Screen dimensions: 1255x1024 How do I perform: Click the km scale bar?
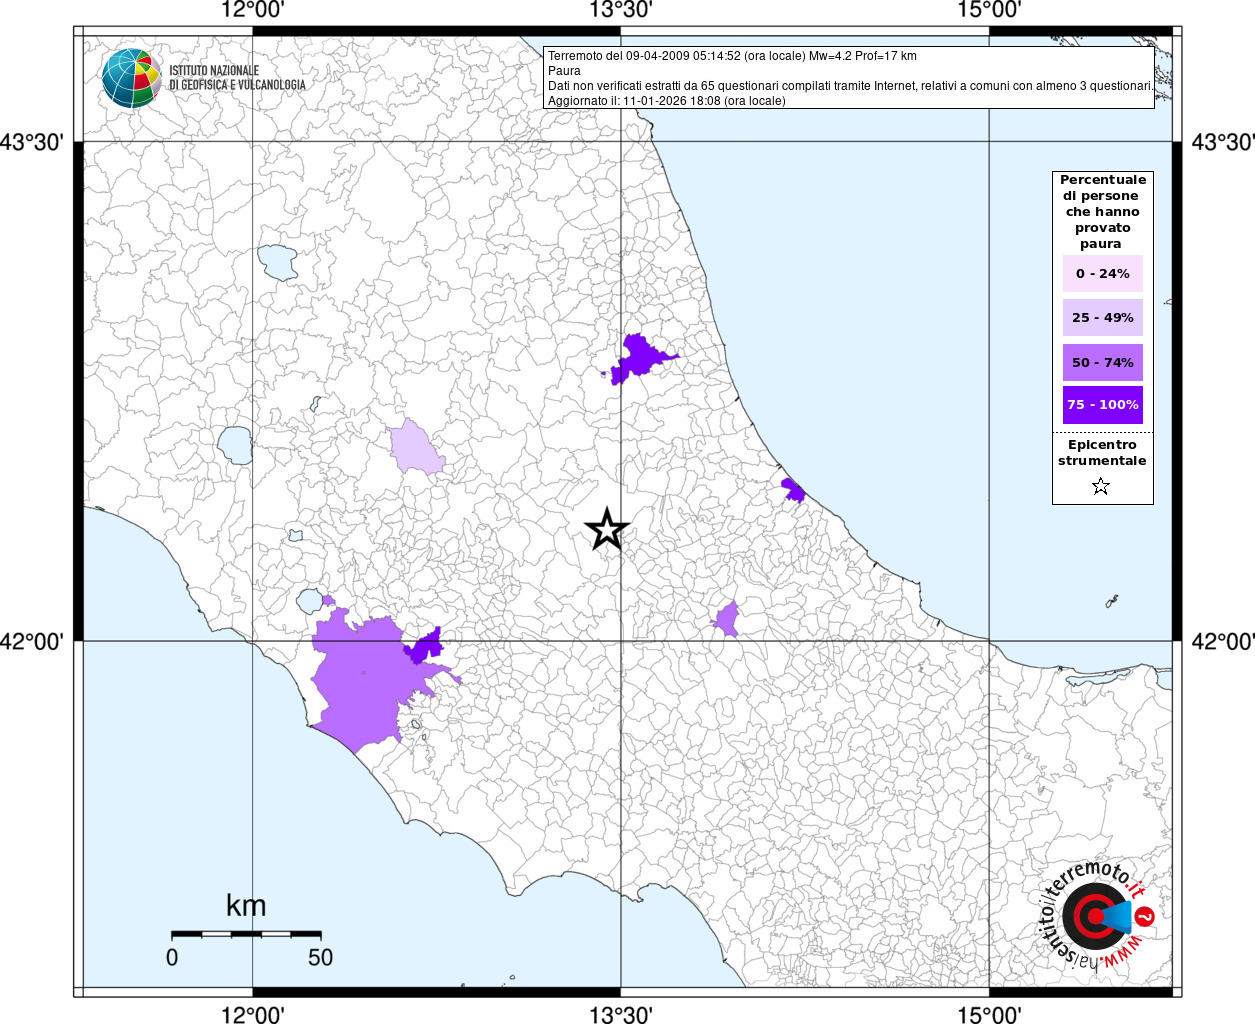coord(246,934)
